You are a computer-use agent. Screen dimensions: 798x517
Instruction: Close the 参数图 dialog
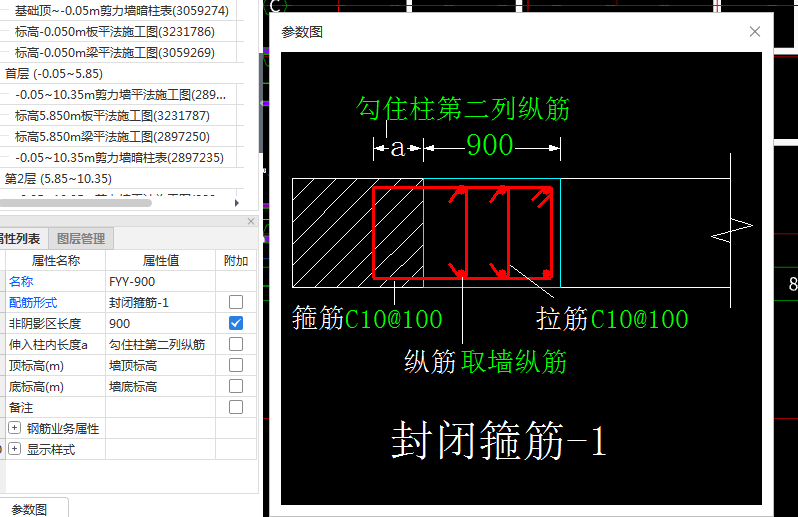(x=755, y=32)
